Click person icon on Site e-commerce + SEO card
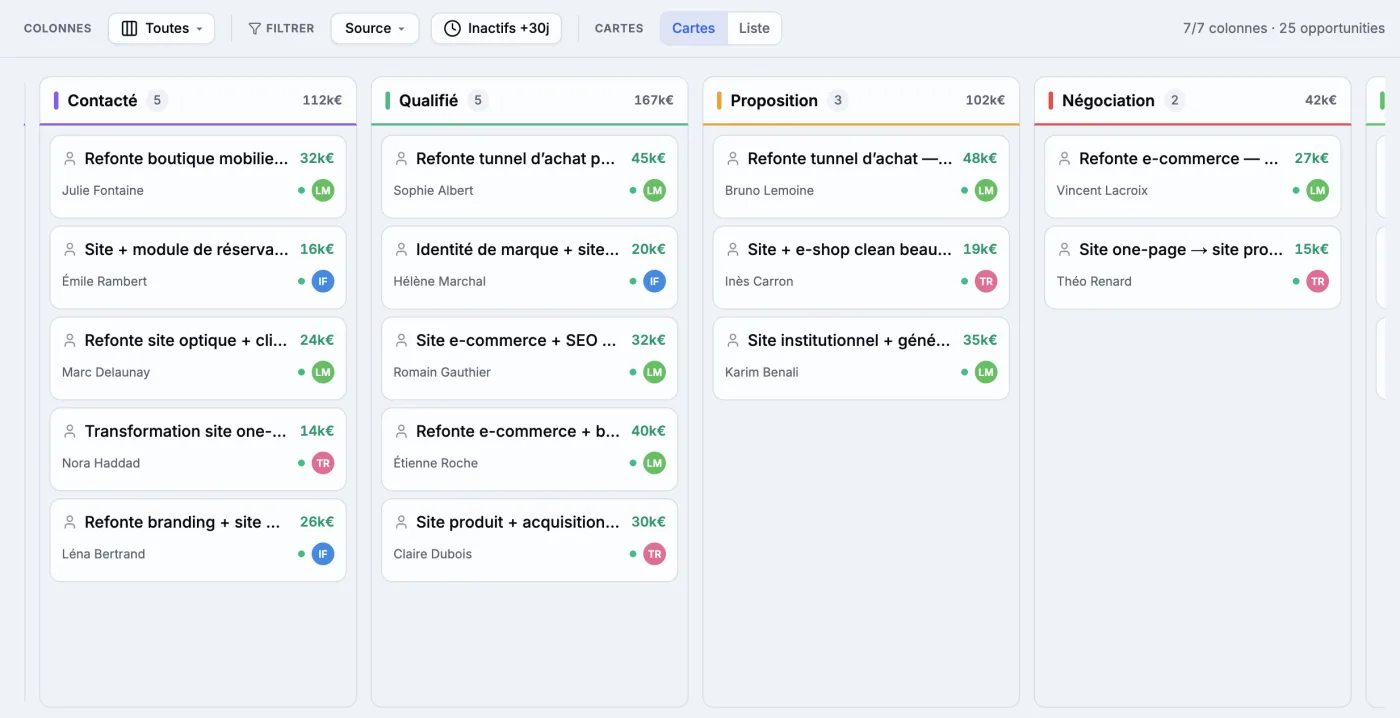Image resolution: width=1400 pixels, height=718 pixels. pyautogui.click(x=401, y=340)
